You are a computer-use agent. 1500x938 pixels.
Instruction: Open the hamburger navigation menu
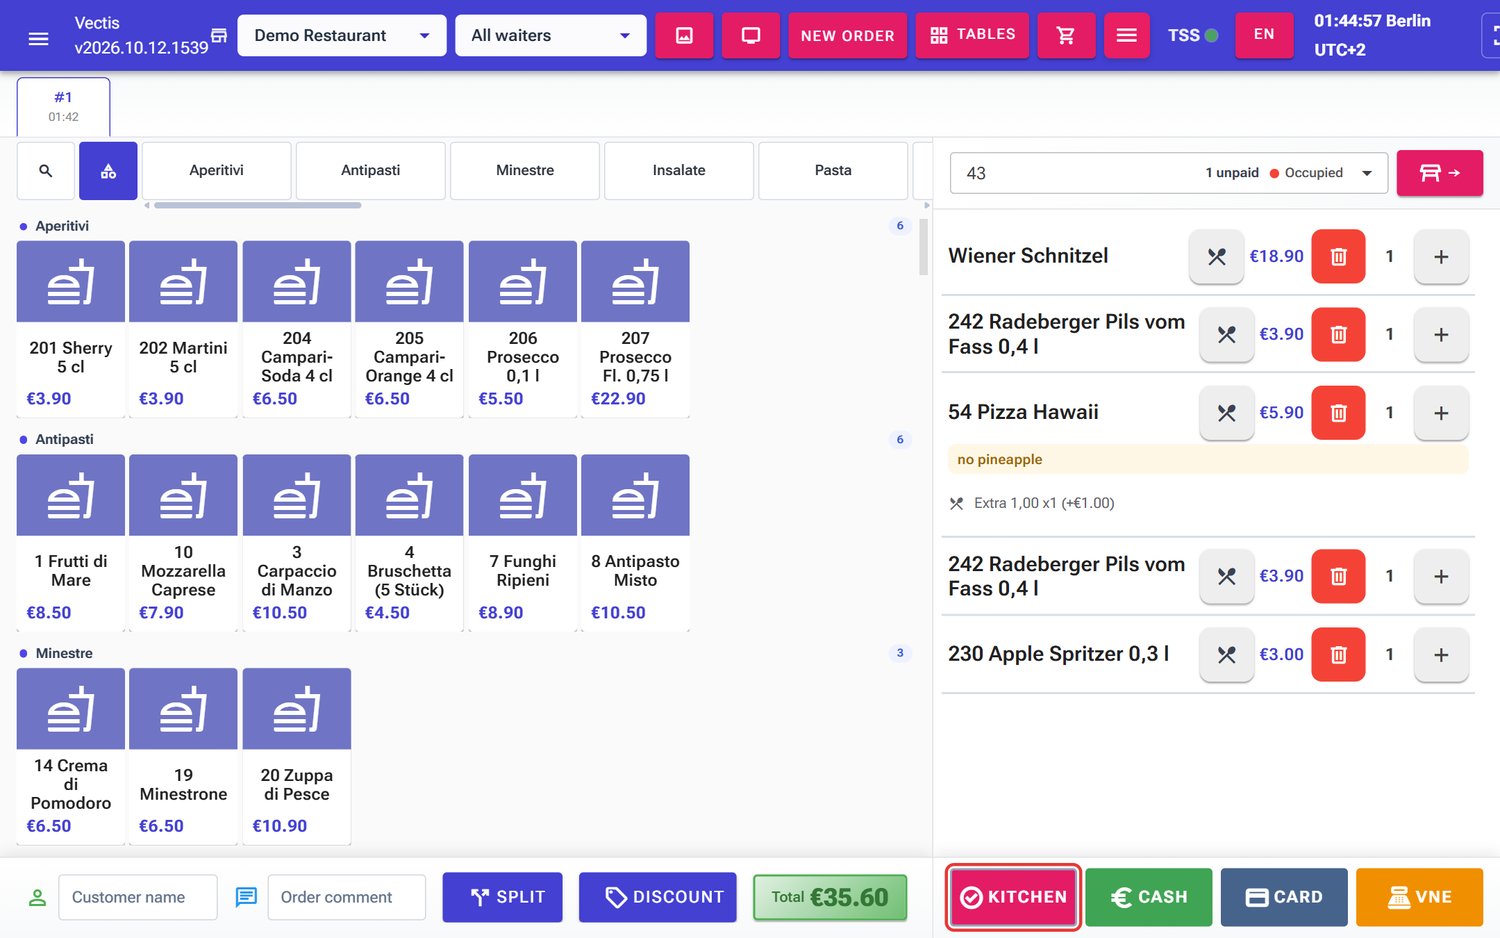tap(38, 38)
